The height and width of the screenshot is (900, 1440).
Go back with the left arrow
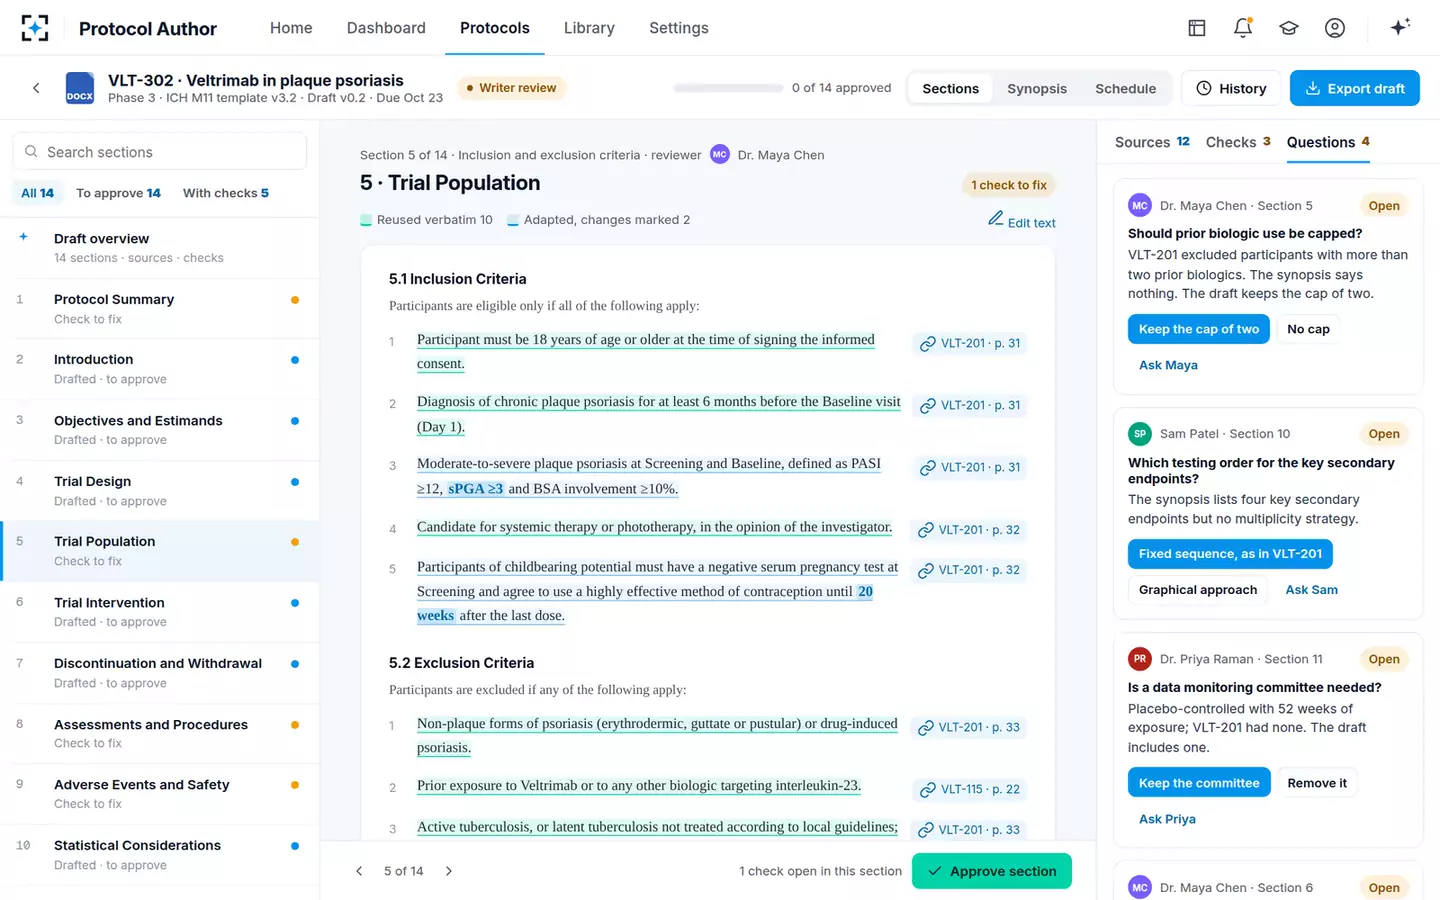coord(36,88)
